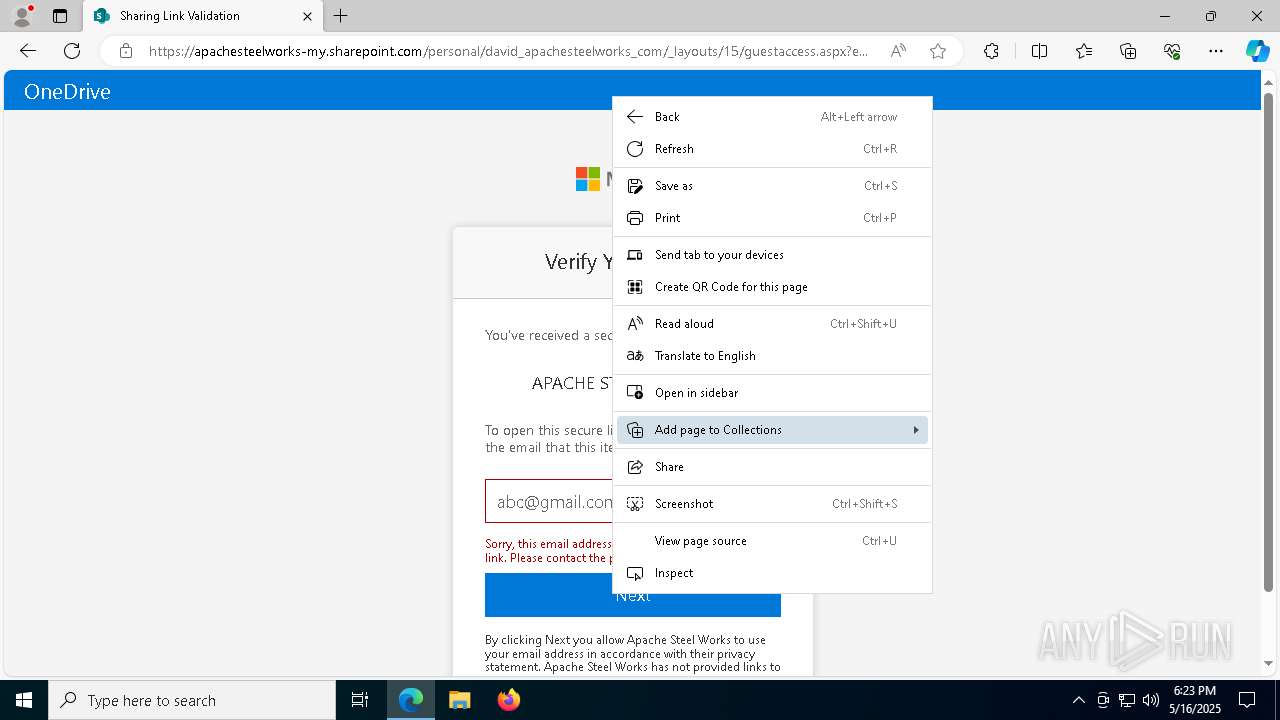Click Microsoft Edge taskbar icon
This screenshot has height=720, width=1280.
tap(411, 700)
